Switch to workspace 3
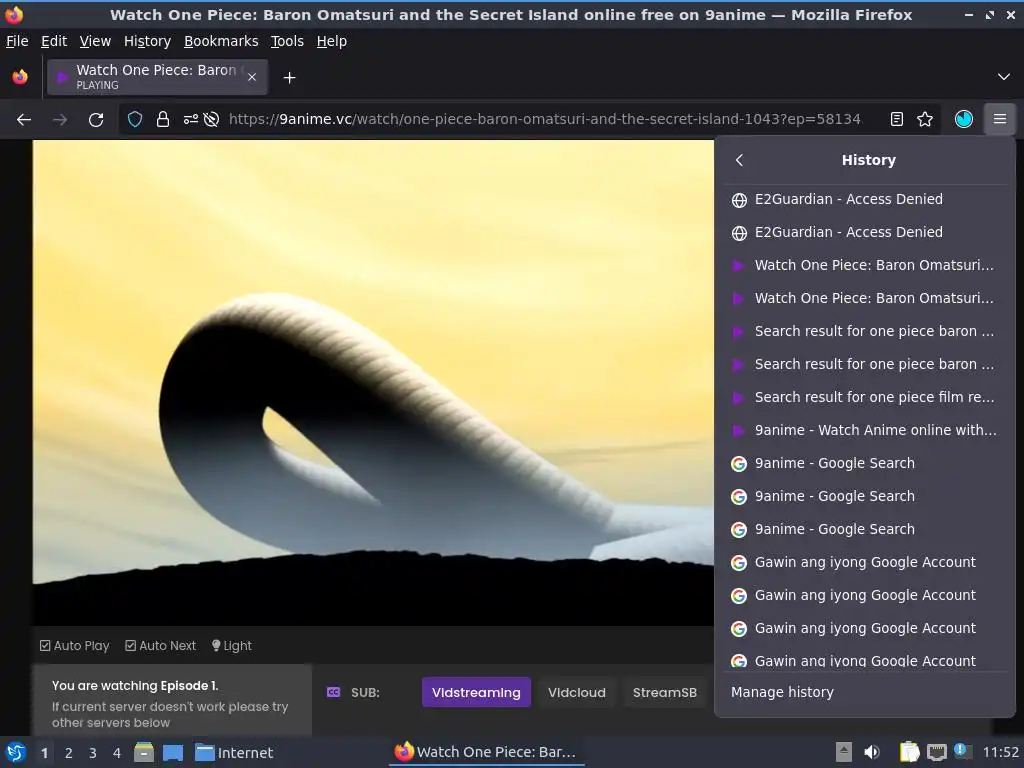Image resolution: width=1024 pixels, height=768 pixels. pos(93,753)
